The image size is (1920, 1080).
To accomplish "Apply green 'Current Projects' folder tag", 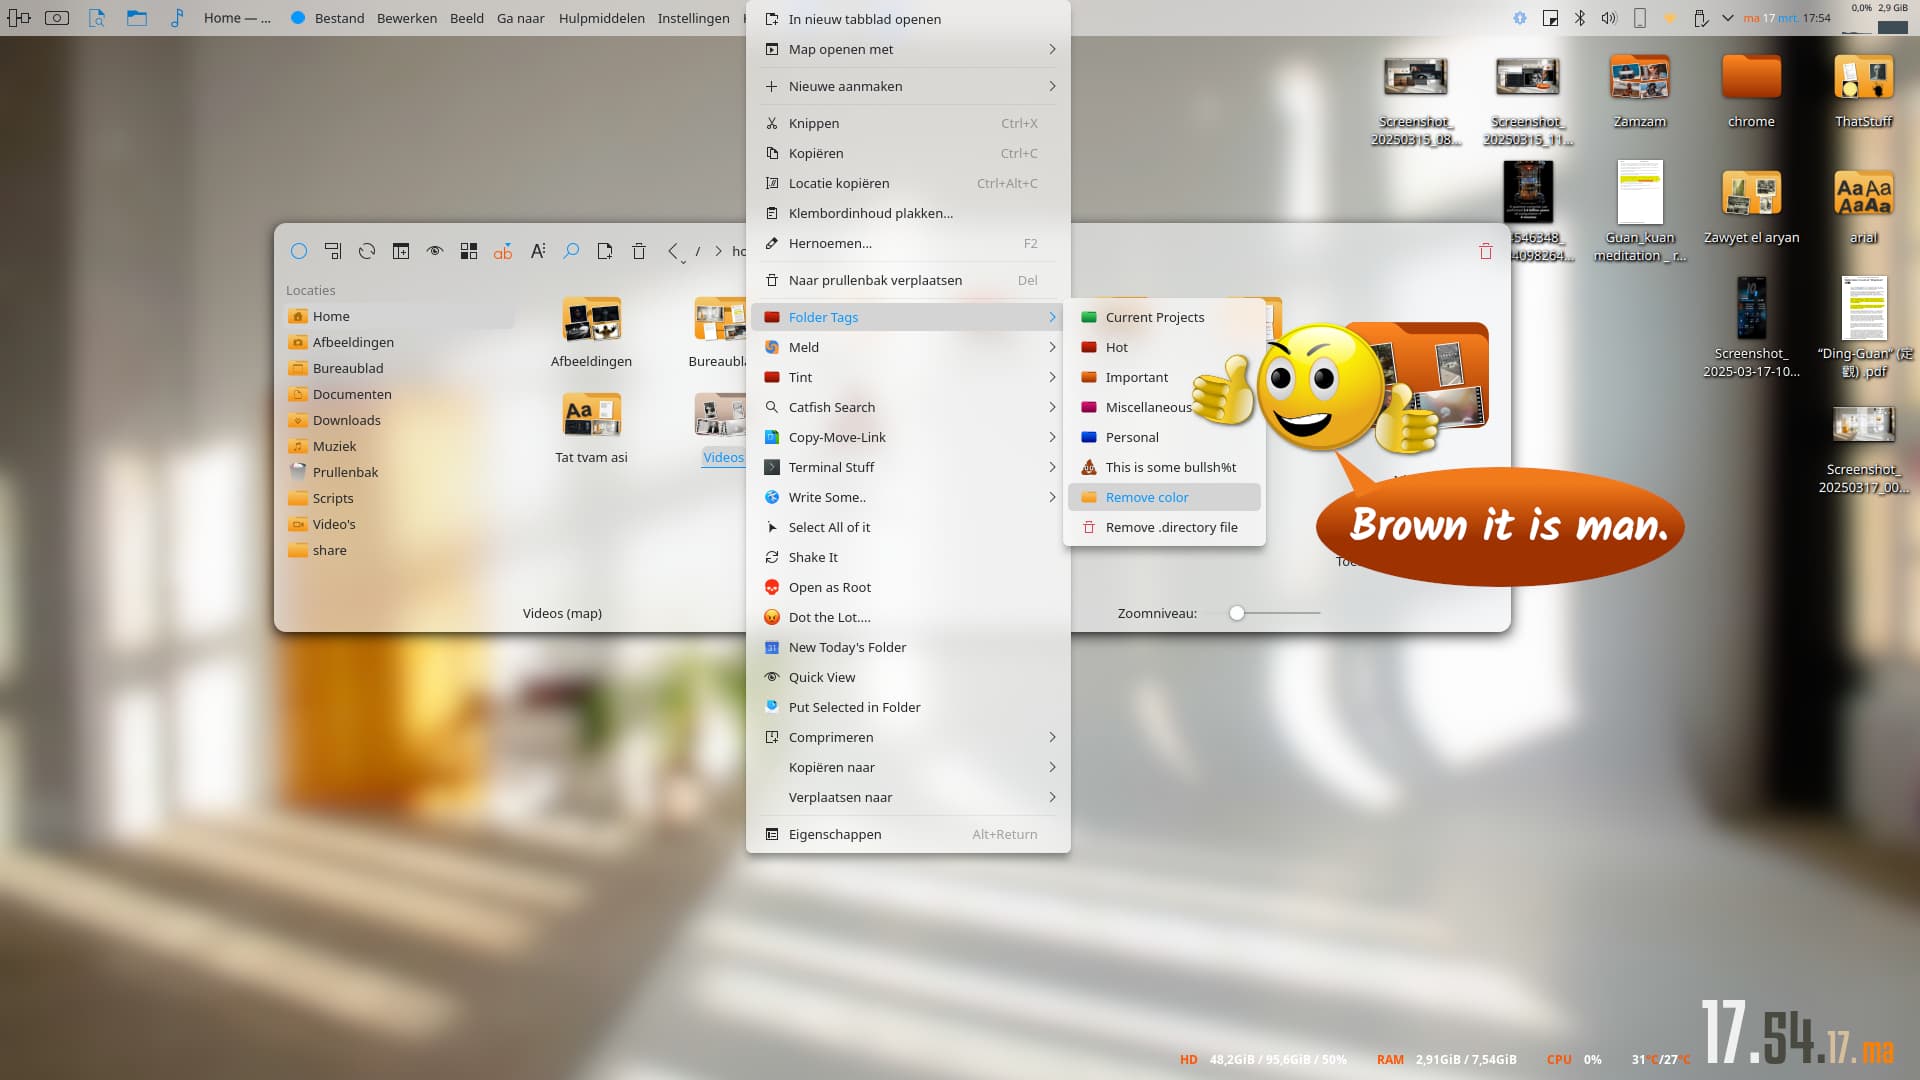I will click(x=1164, y=317).
